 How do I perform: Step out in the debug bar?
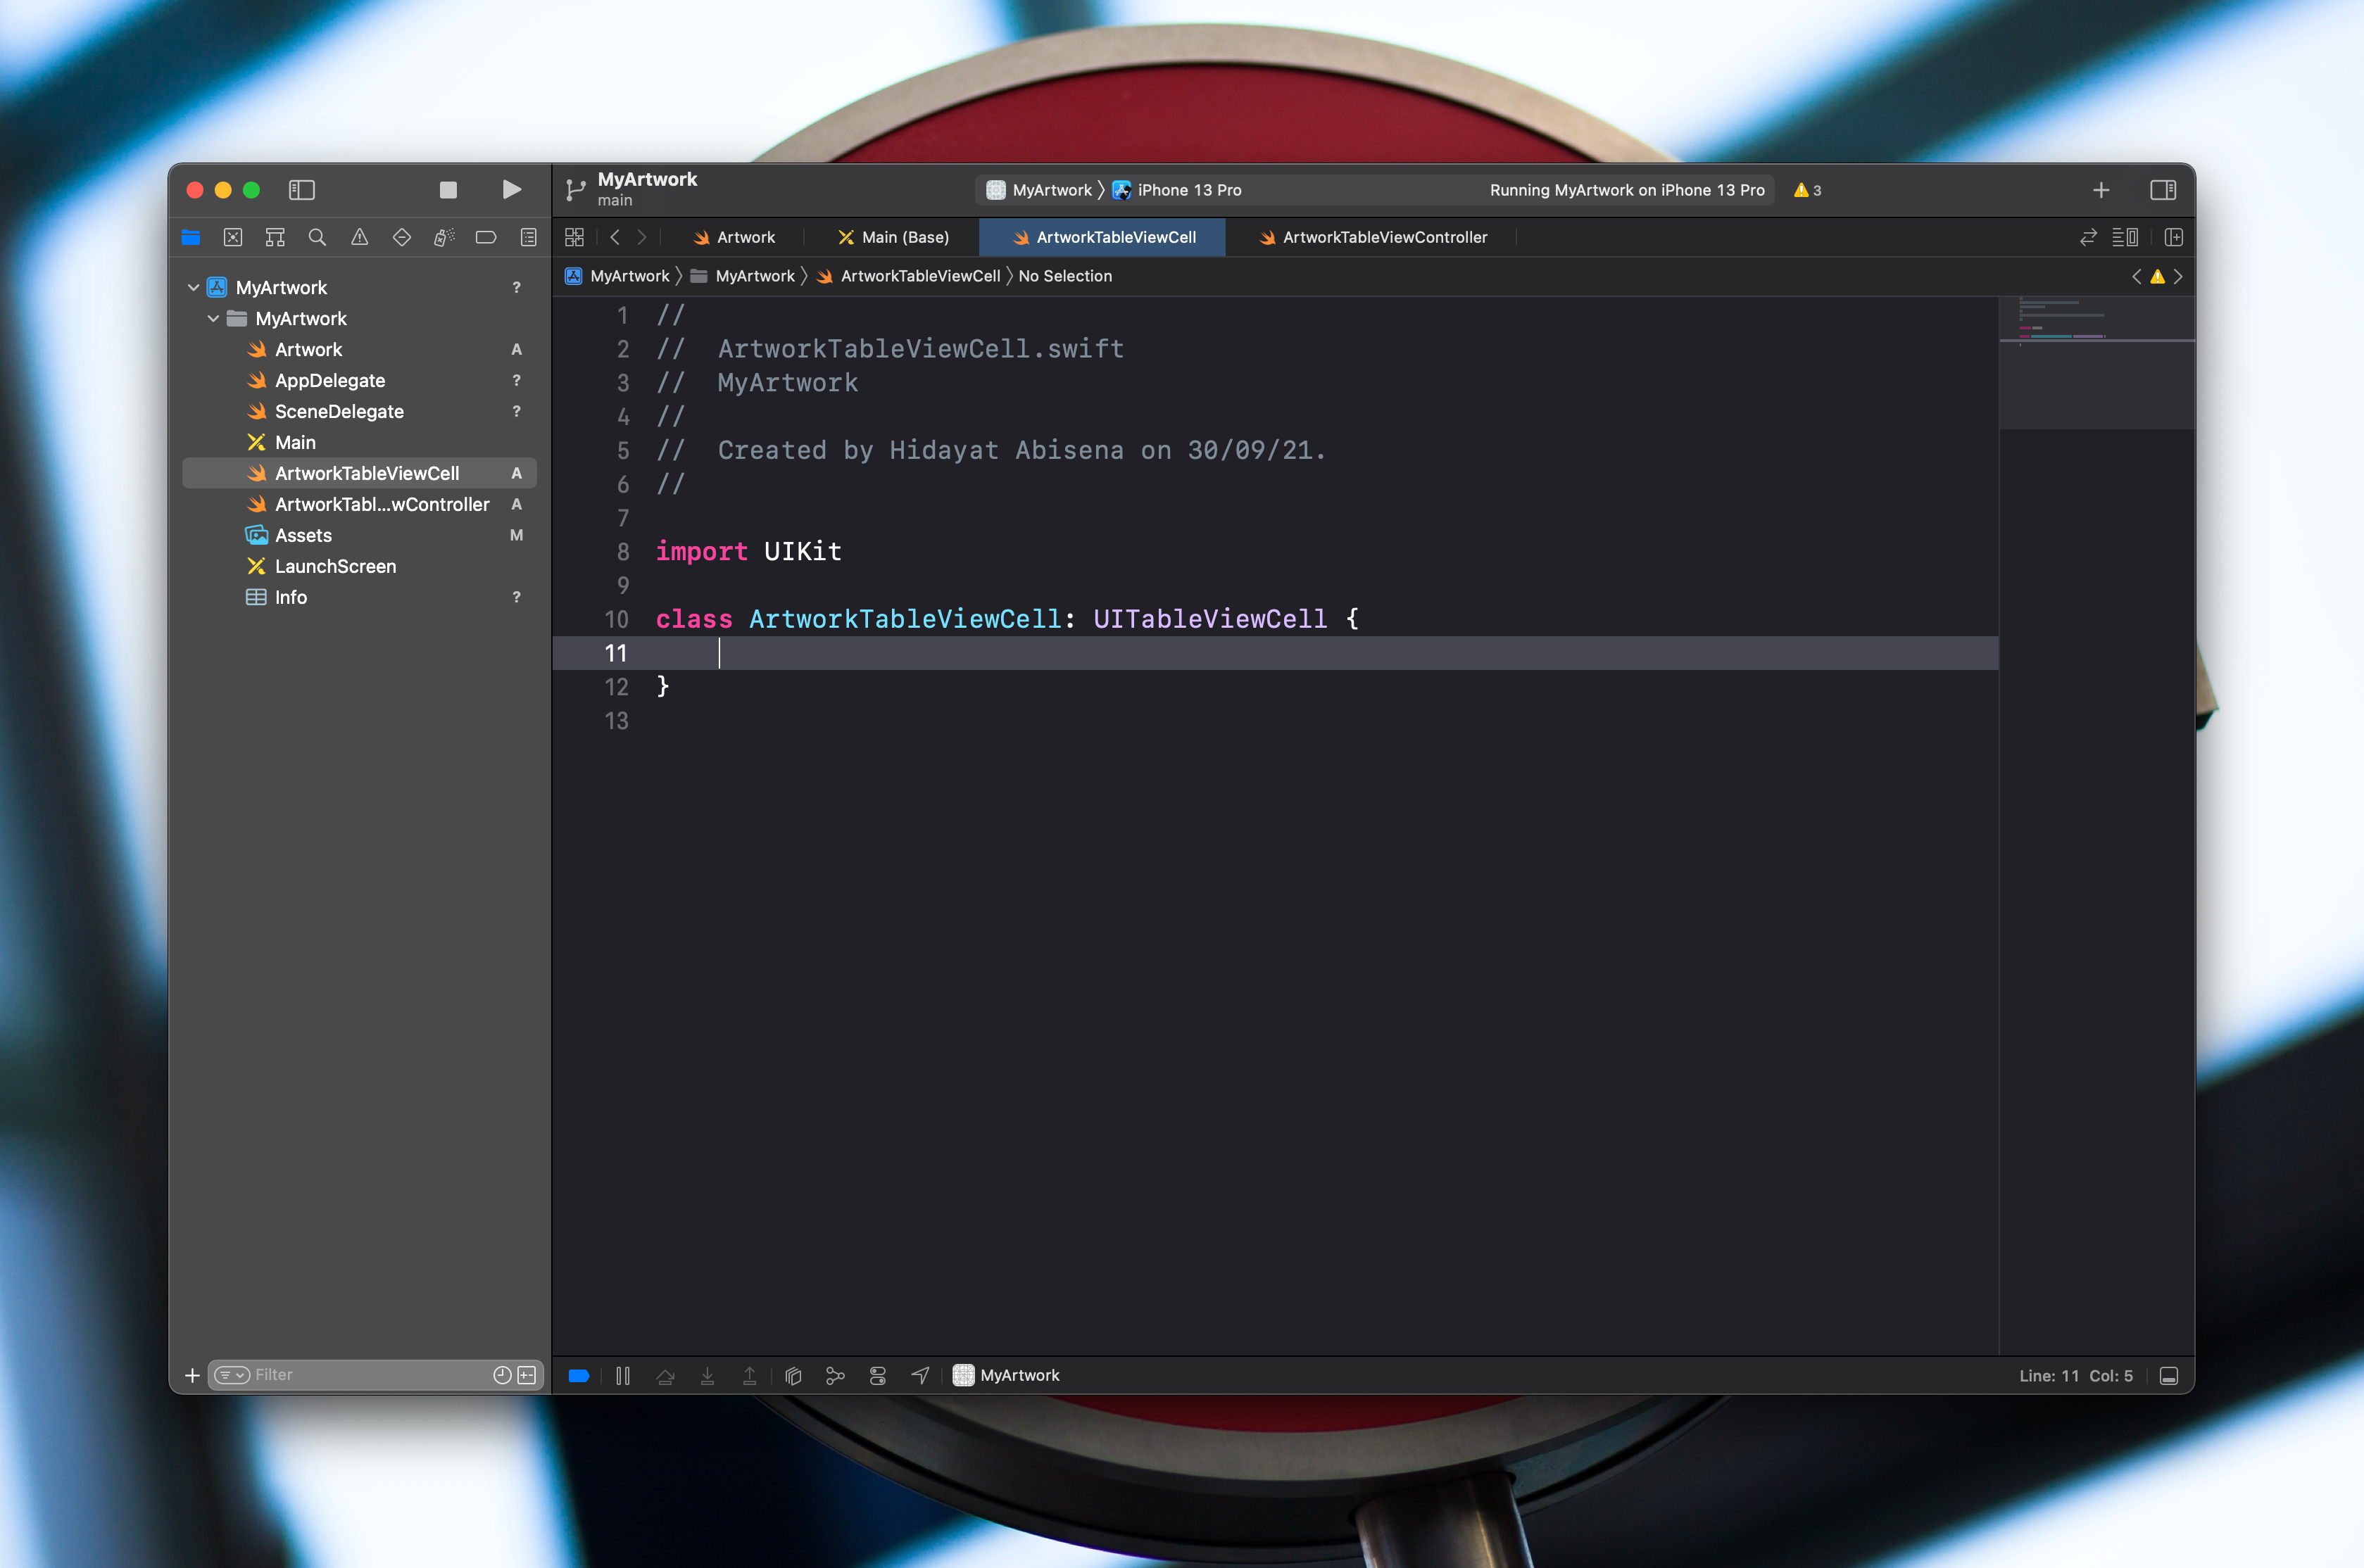[749, 1376]
